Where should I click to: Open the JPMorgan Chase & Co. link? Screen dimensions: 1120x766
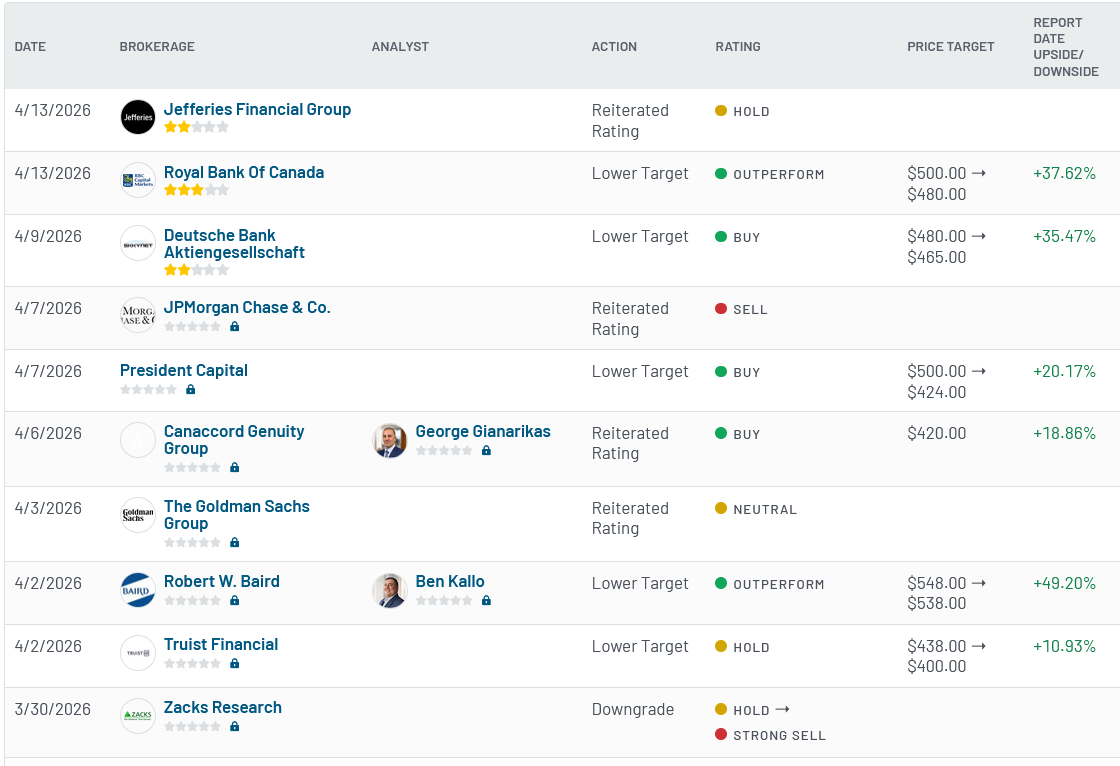[x=247, y=307]
